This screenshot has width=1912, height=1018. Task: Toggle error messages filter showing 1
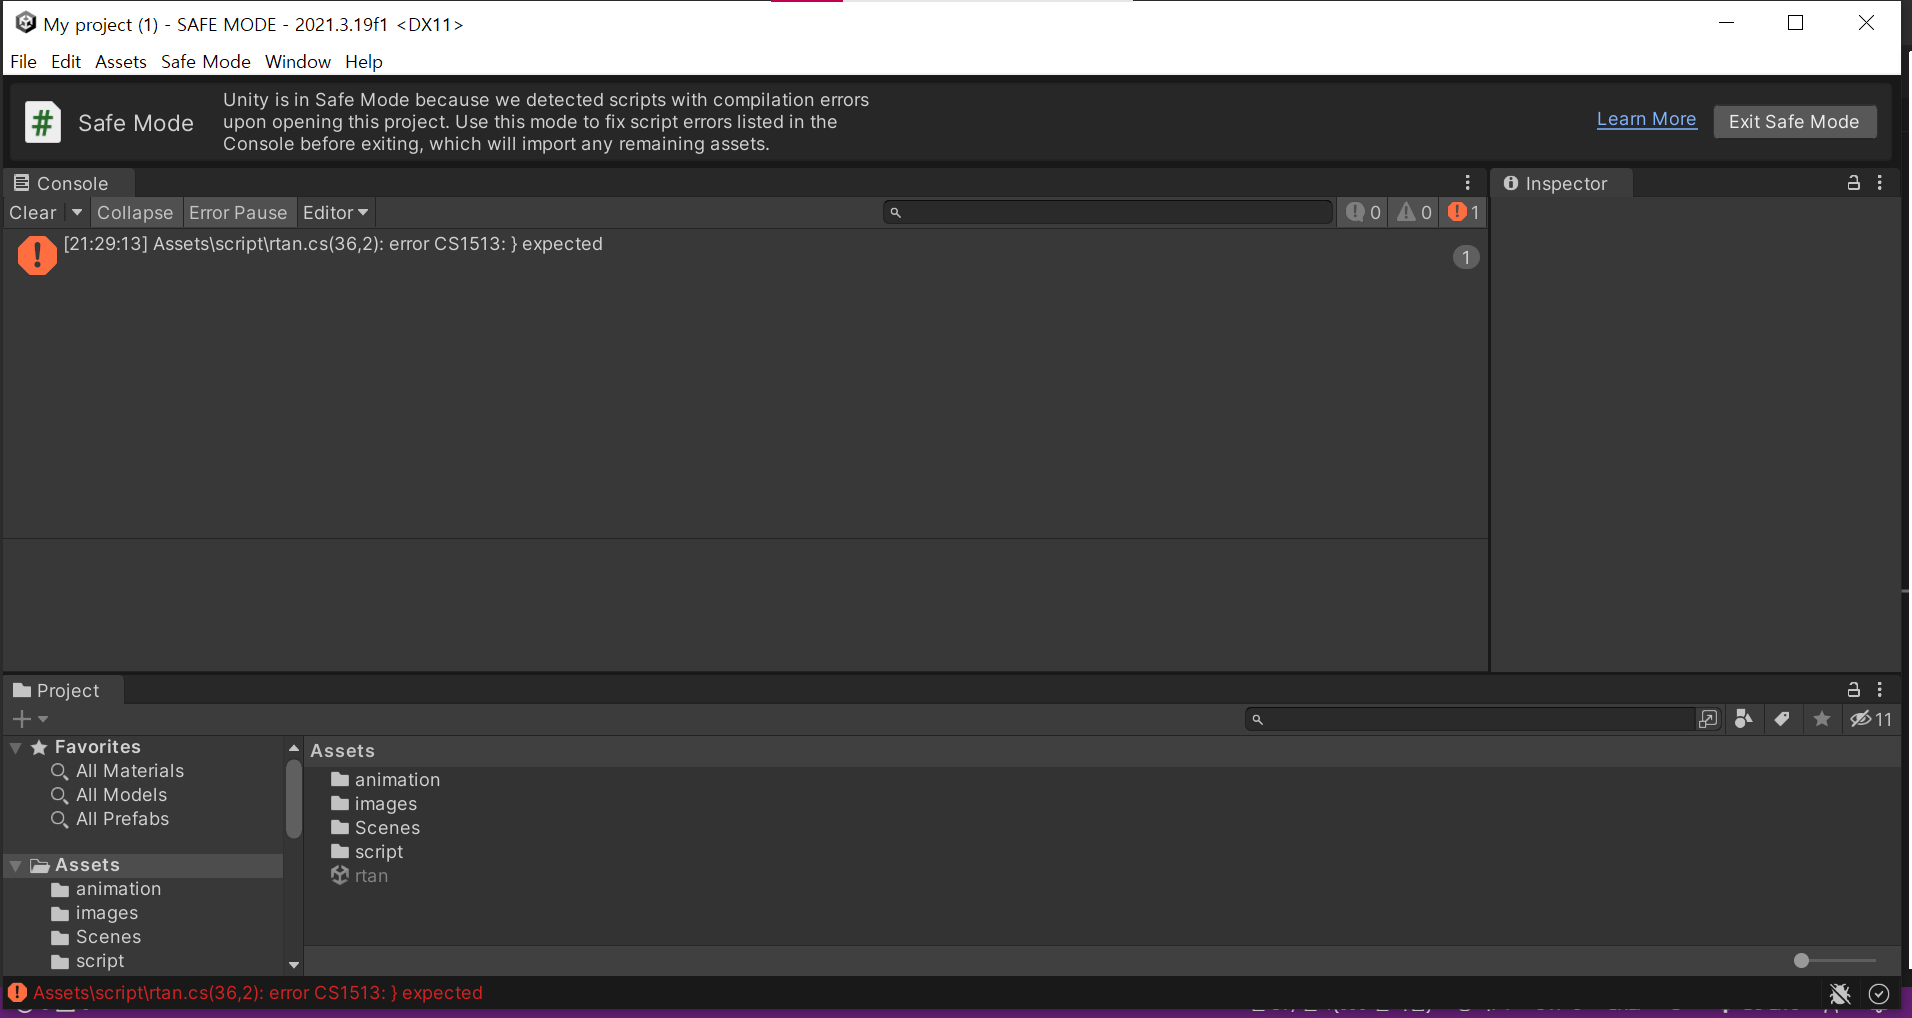pos(1463,212)
